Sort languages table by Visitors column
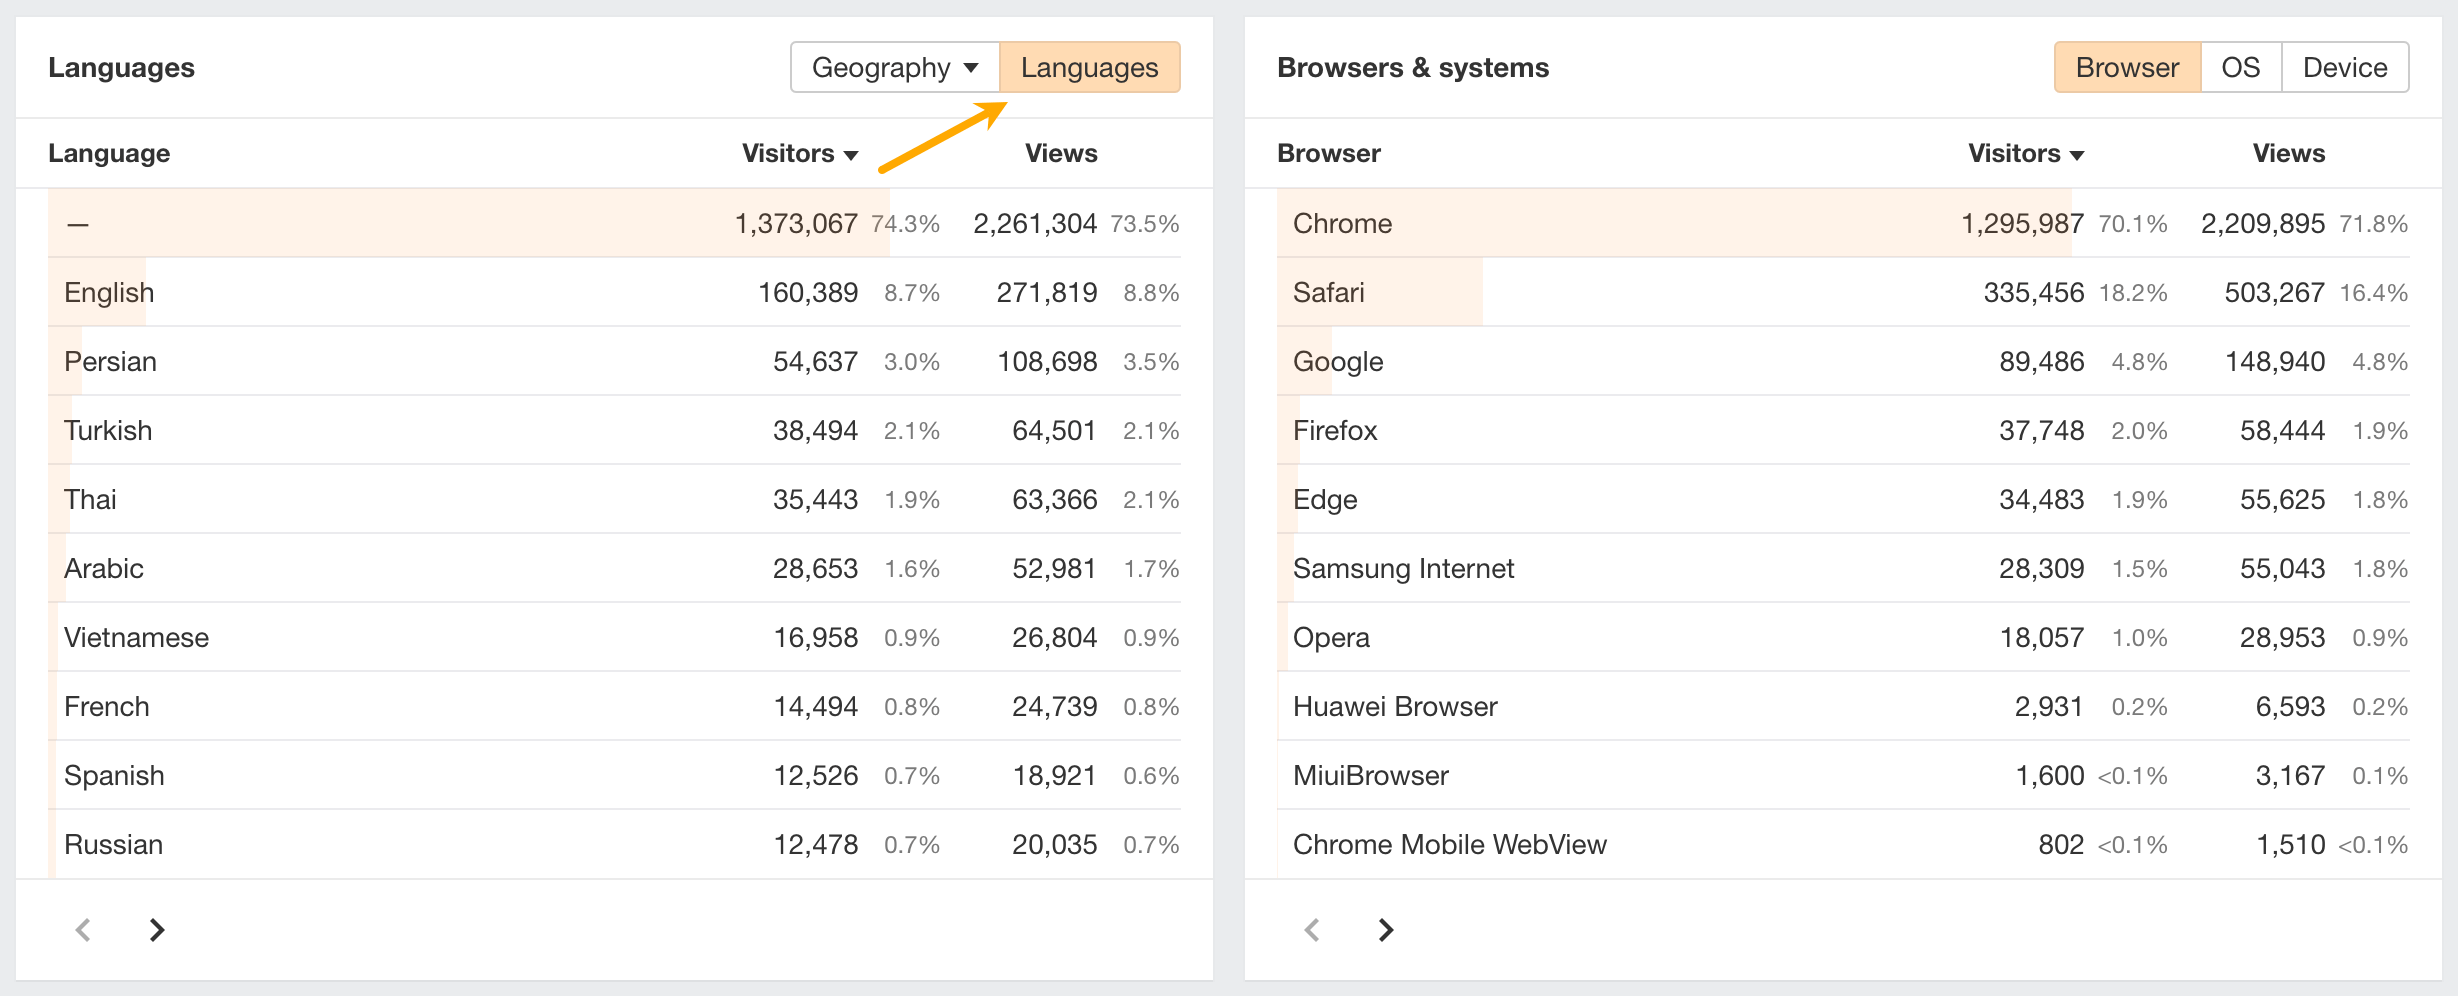Image resolution: width=2458 pixels, height=996 pixels. click(x=799, y=154)
